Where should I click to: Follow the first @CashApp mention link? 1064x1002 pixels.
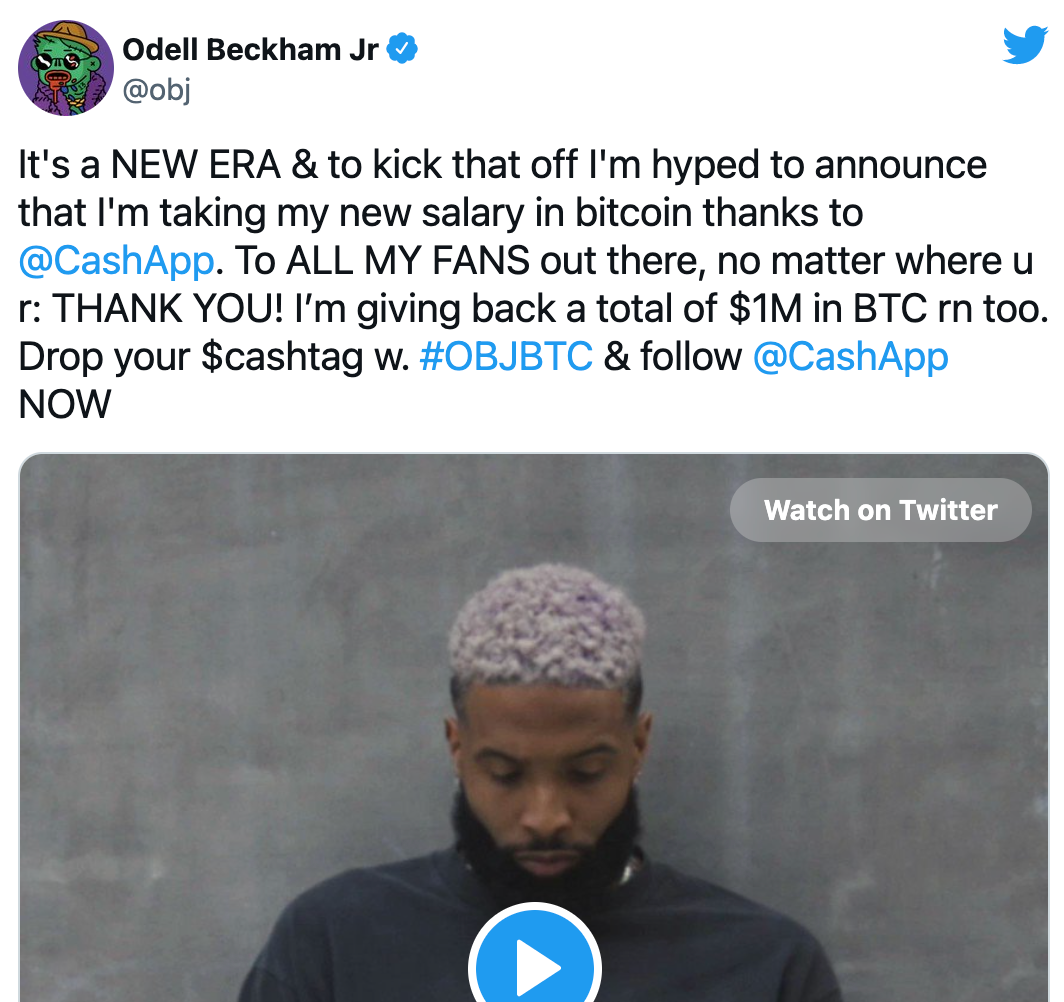coord(117,261)
